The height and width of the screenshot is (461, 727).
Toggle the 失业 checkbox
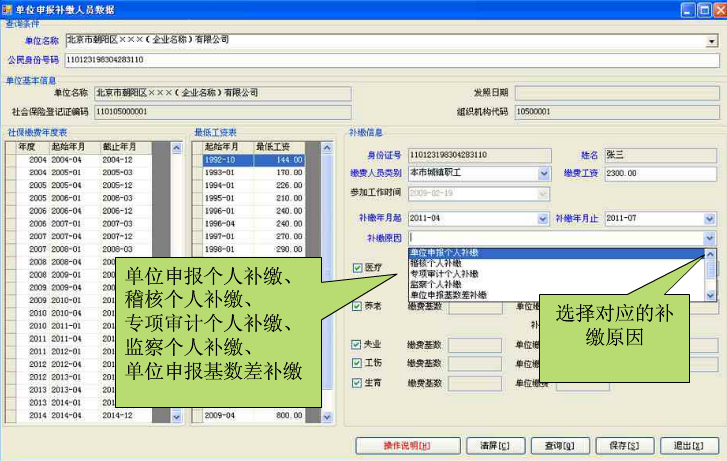pyautogui.click(x=356, y=345)
